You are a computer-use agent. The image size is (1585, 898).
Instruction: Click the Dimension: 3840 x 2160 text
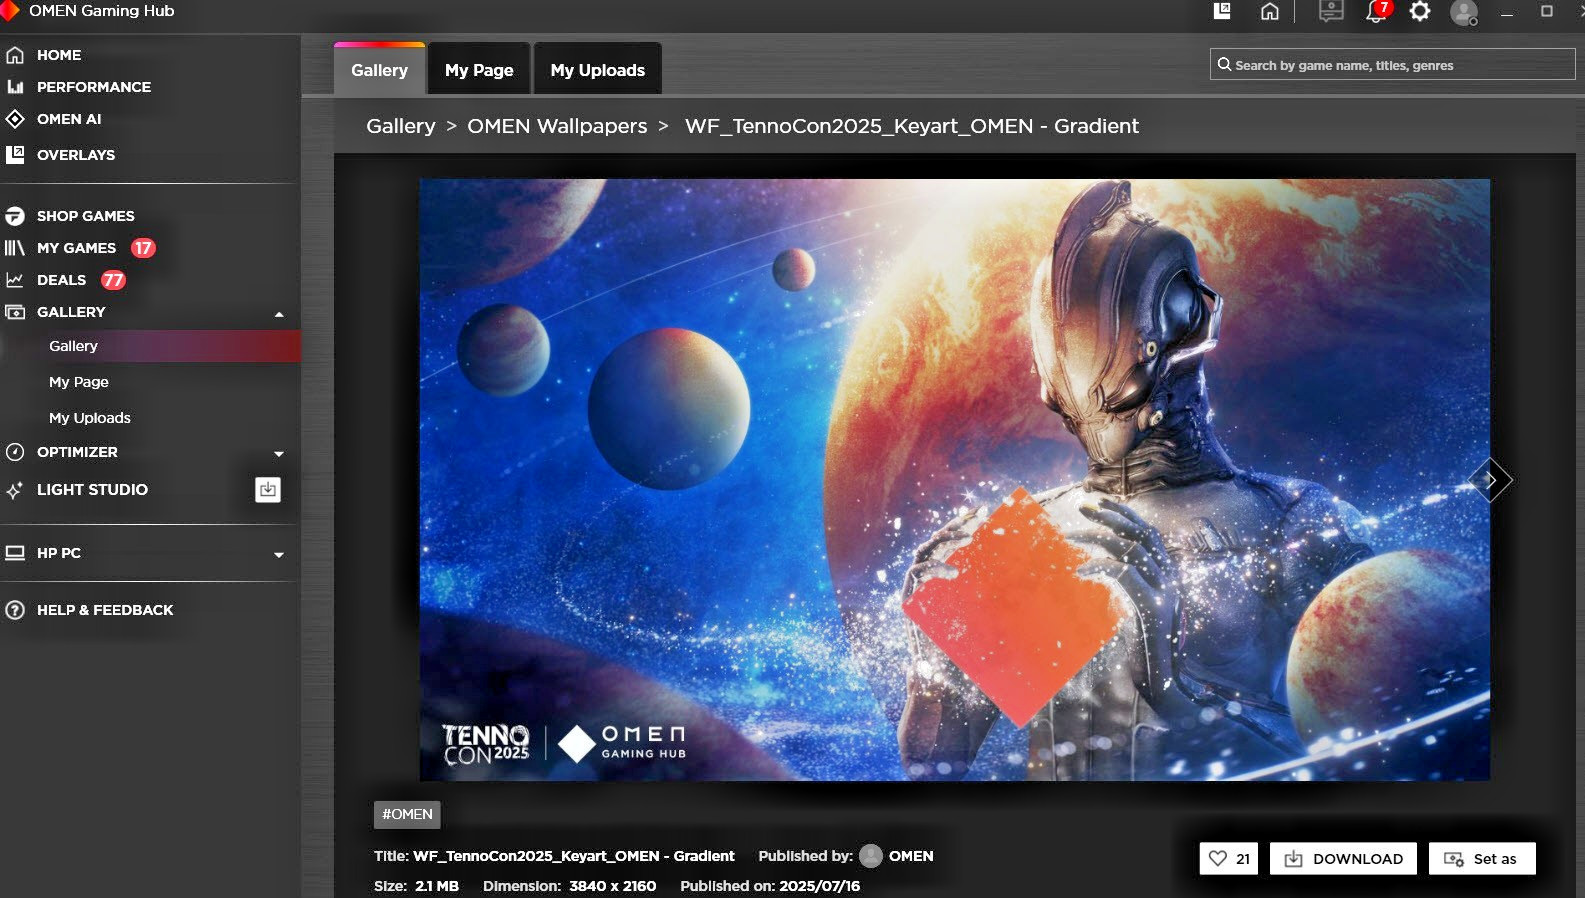click(x=570, y=886)
